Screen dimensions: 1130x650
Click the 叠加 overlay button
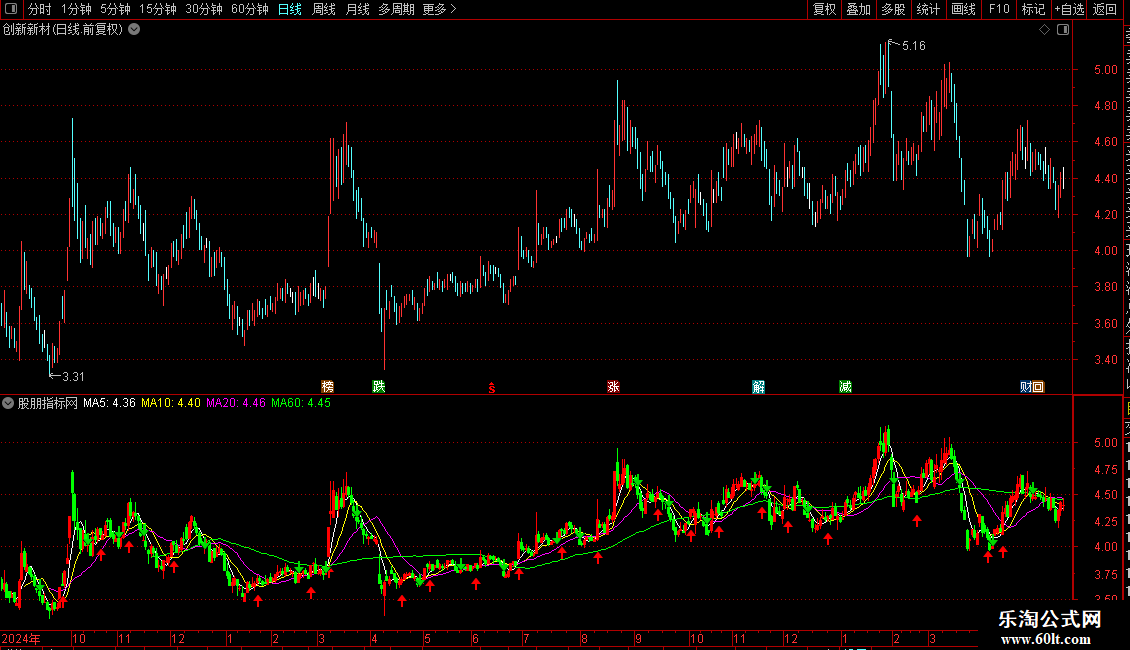(x=859, y=9)
